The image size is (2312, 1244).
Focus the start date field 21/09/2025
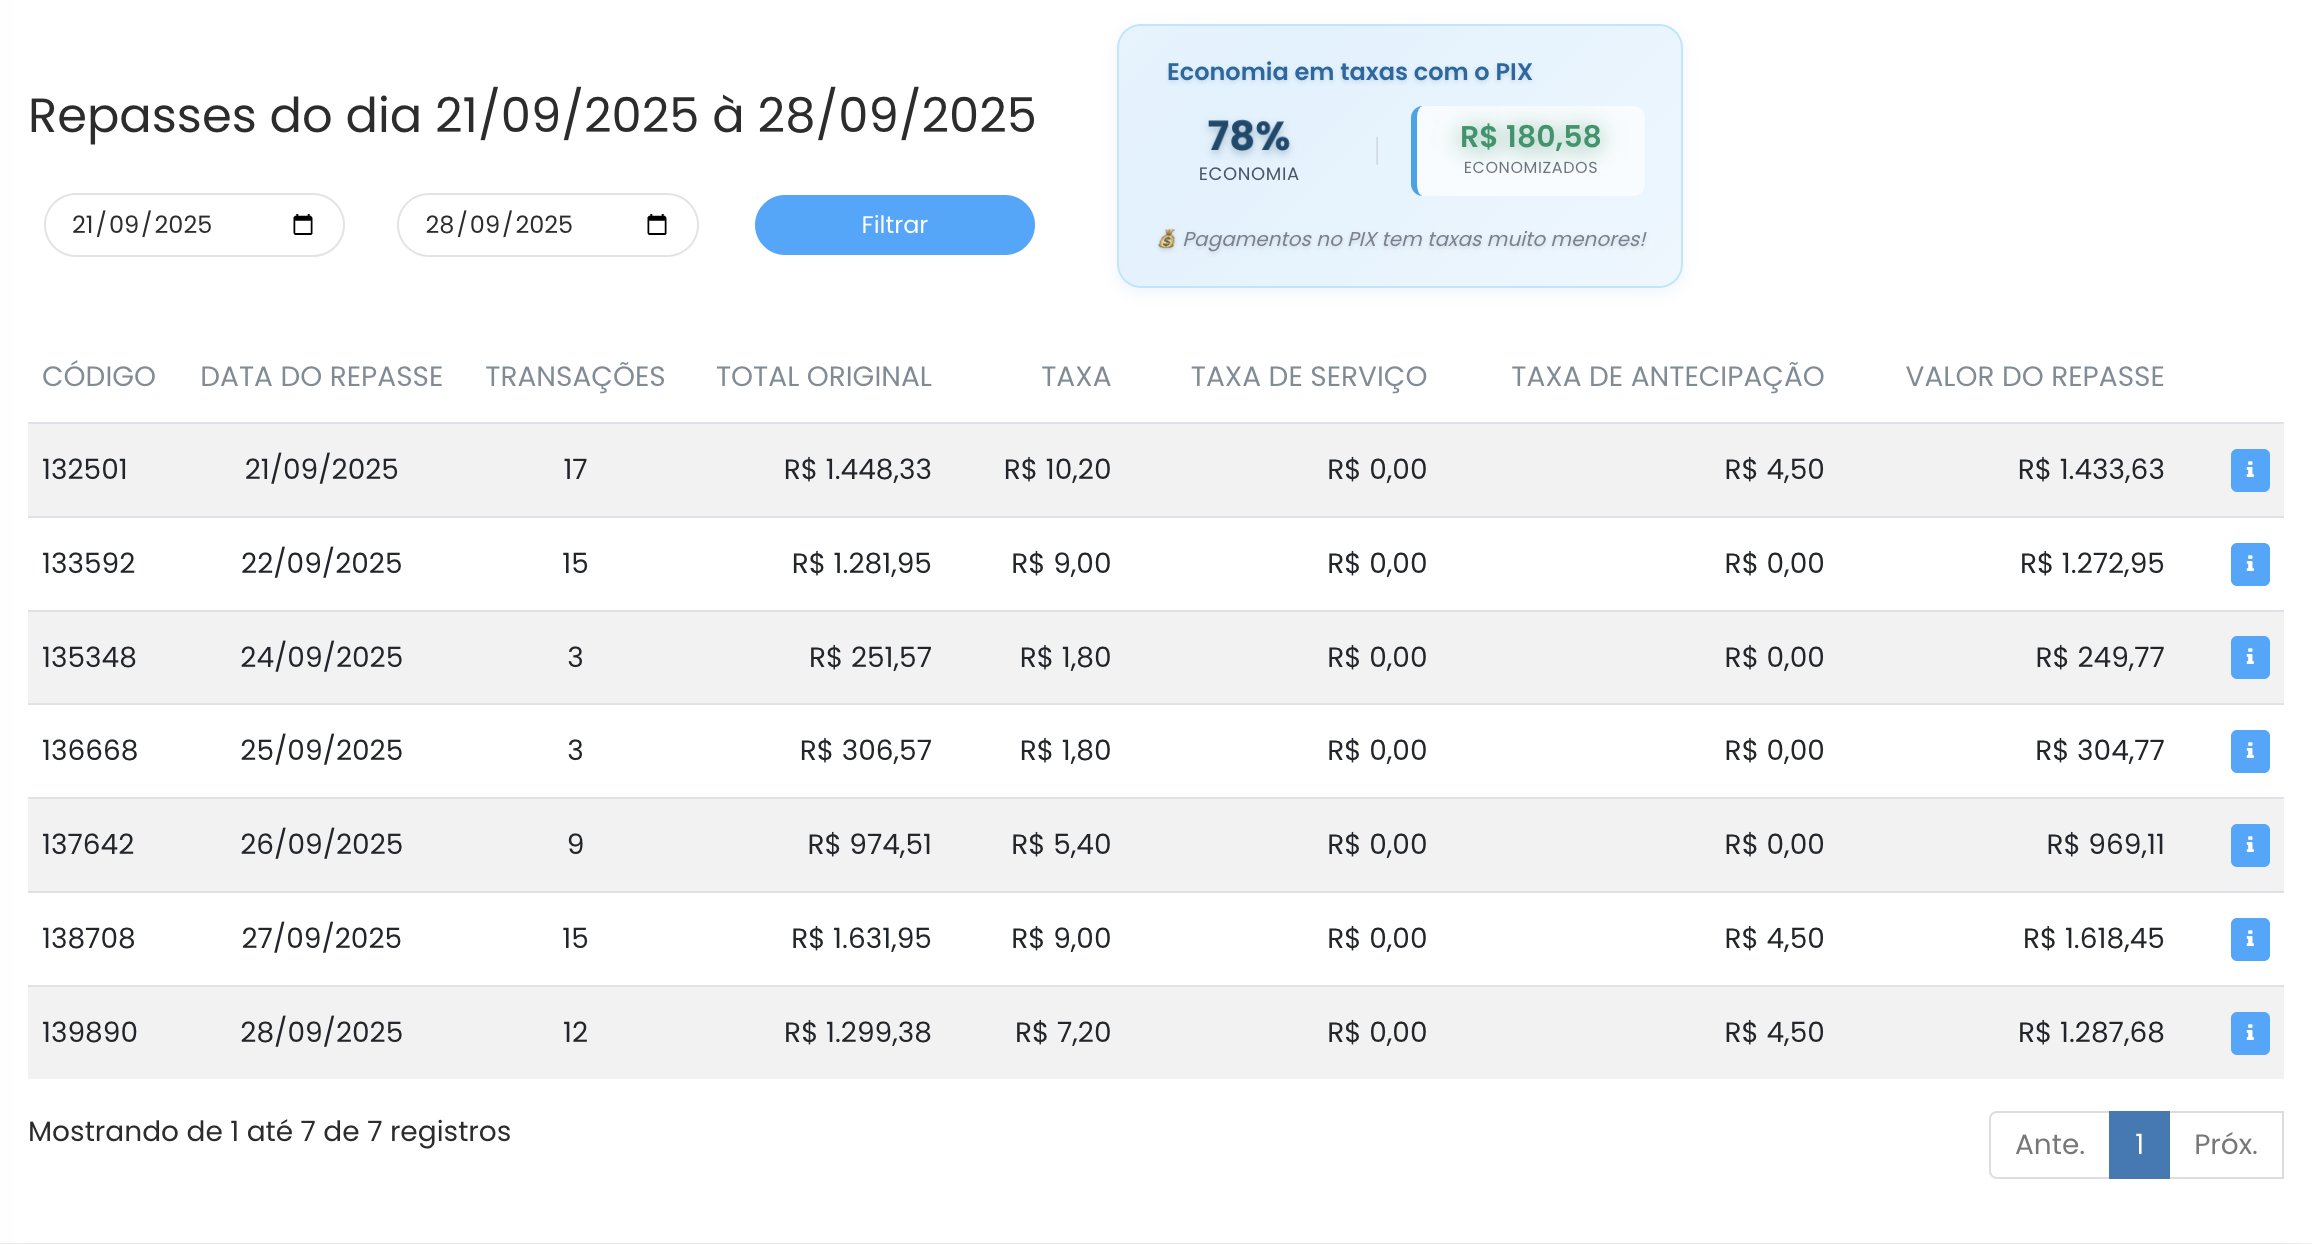click(x=194, y=225)
